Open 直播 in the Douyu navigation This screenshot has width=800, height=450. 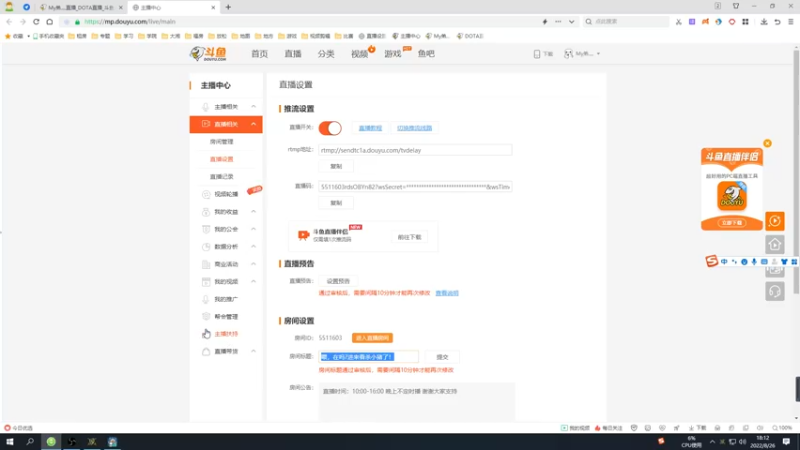(x=293, y=54)
